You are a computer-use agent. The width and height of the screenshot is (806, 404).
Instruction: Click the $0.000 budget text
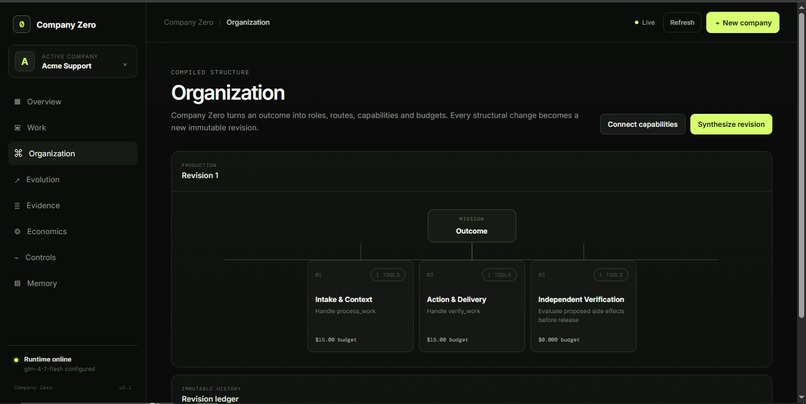pos(559,340)
